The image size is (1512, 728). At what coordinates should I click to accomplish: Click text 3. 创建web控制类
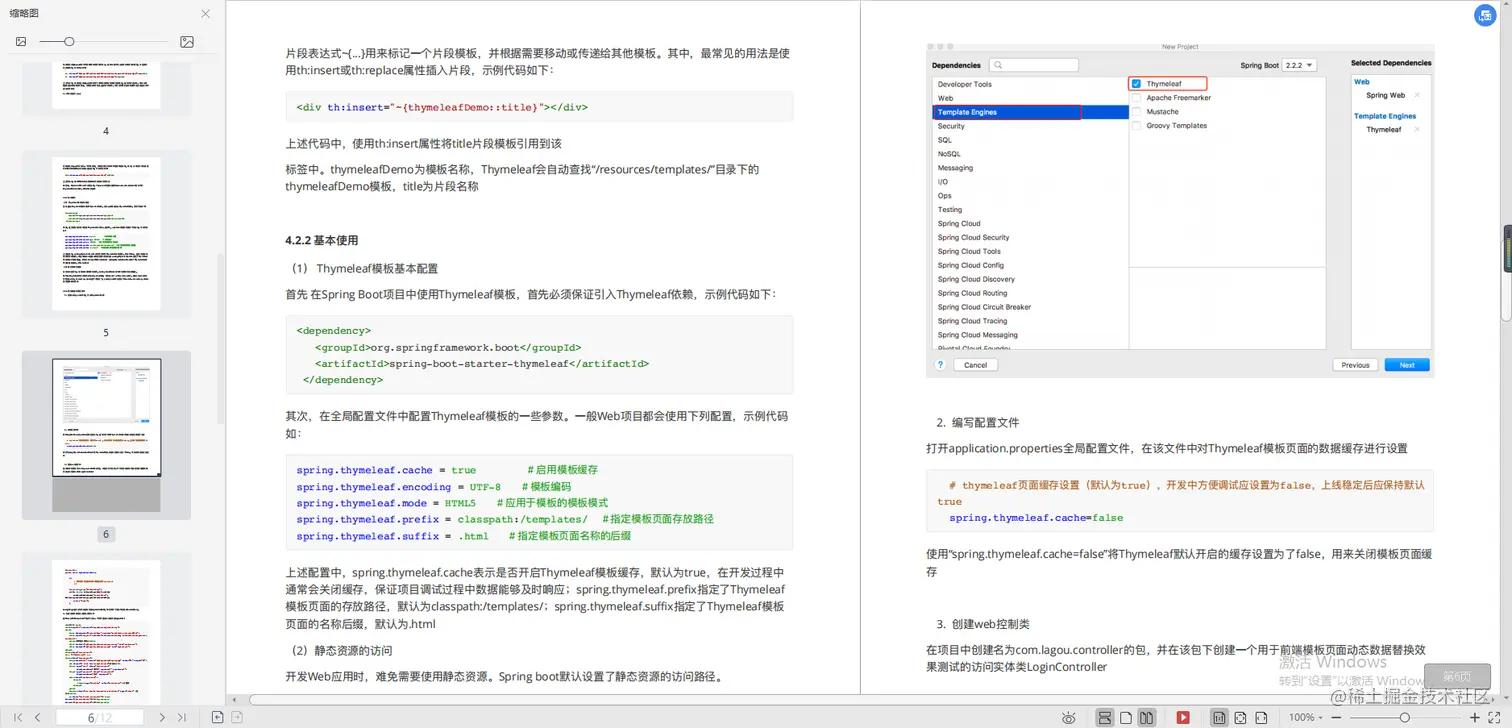pos(983,624)
